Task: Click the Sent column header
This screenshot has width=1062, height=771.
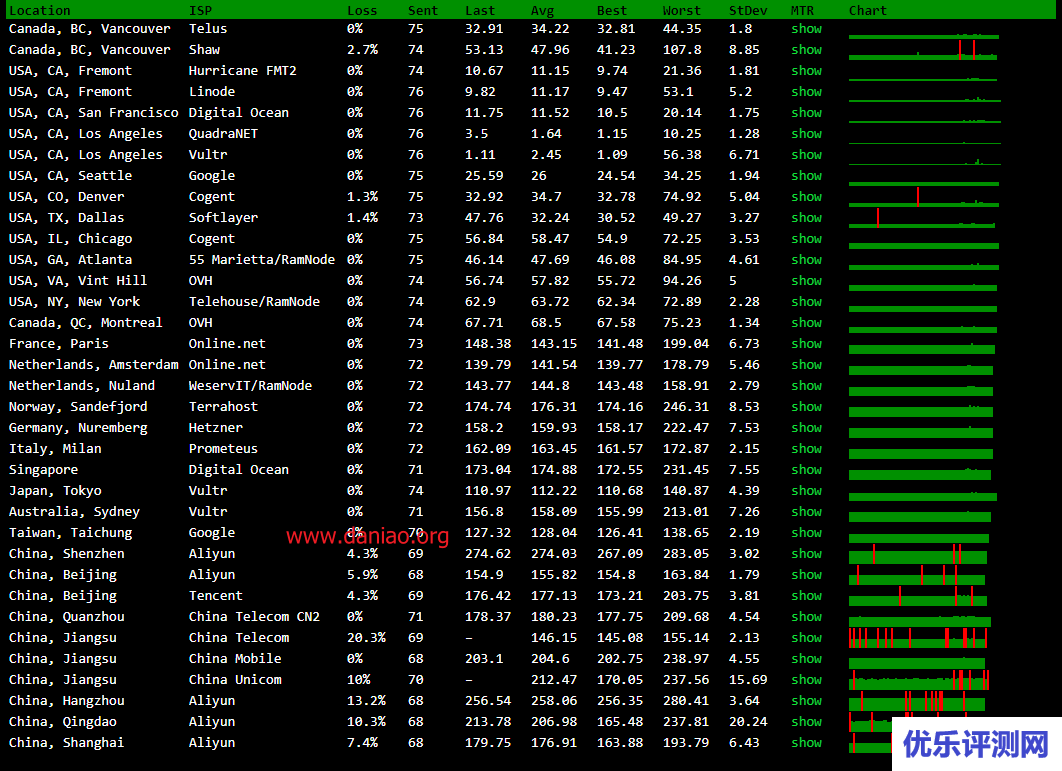Action: tap(423, 10)
